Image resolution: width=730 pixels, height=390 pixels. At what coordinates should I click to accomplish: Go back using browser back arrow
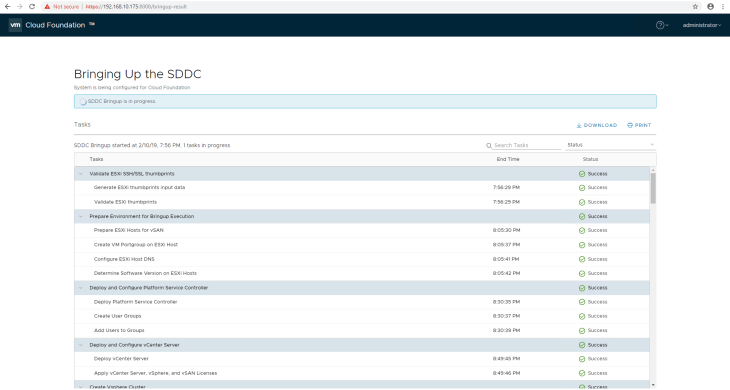(x=7, y=7)
